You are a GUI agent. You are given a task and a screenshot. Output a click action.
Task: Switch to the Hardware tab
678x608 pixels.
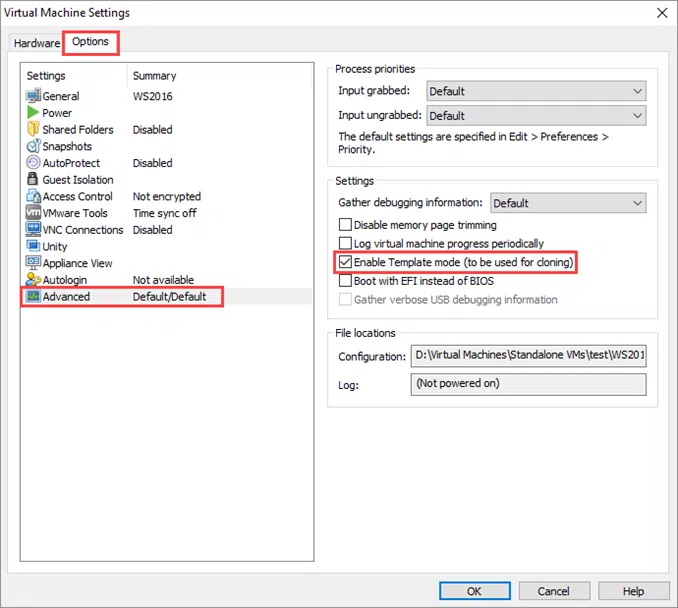pos(37,43)
